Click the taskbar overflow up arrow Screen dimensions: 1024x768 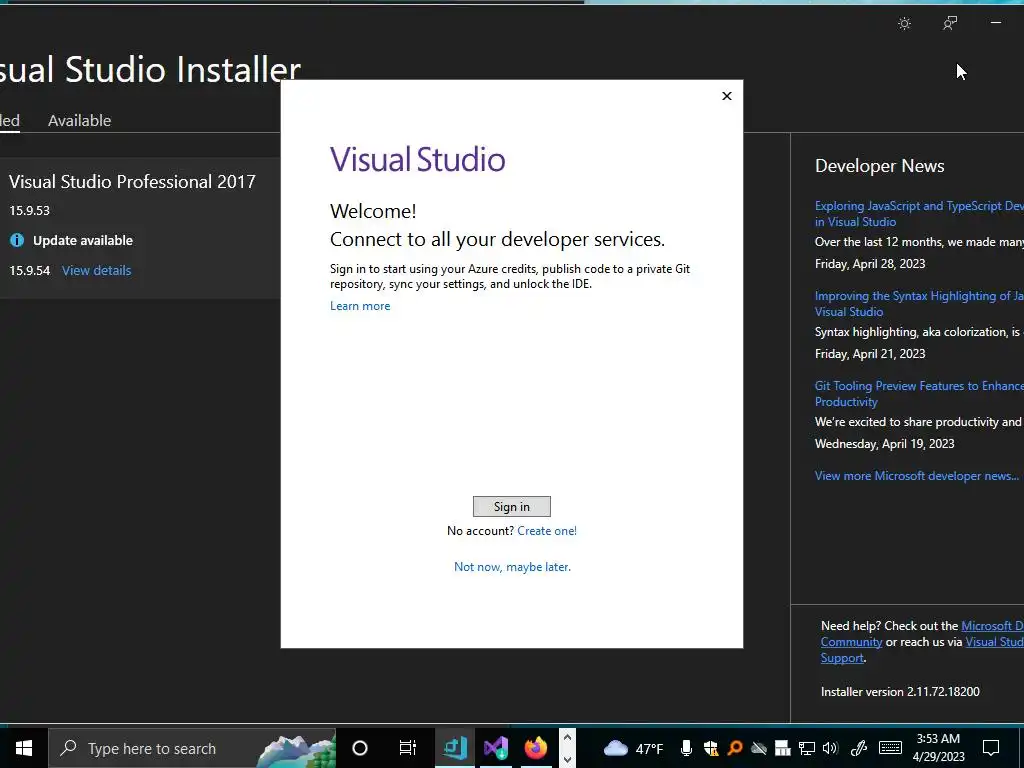pos(567,737)
